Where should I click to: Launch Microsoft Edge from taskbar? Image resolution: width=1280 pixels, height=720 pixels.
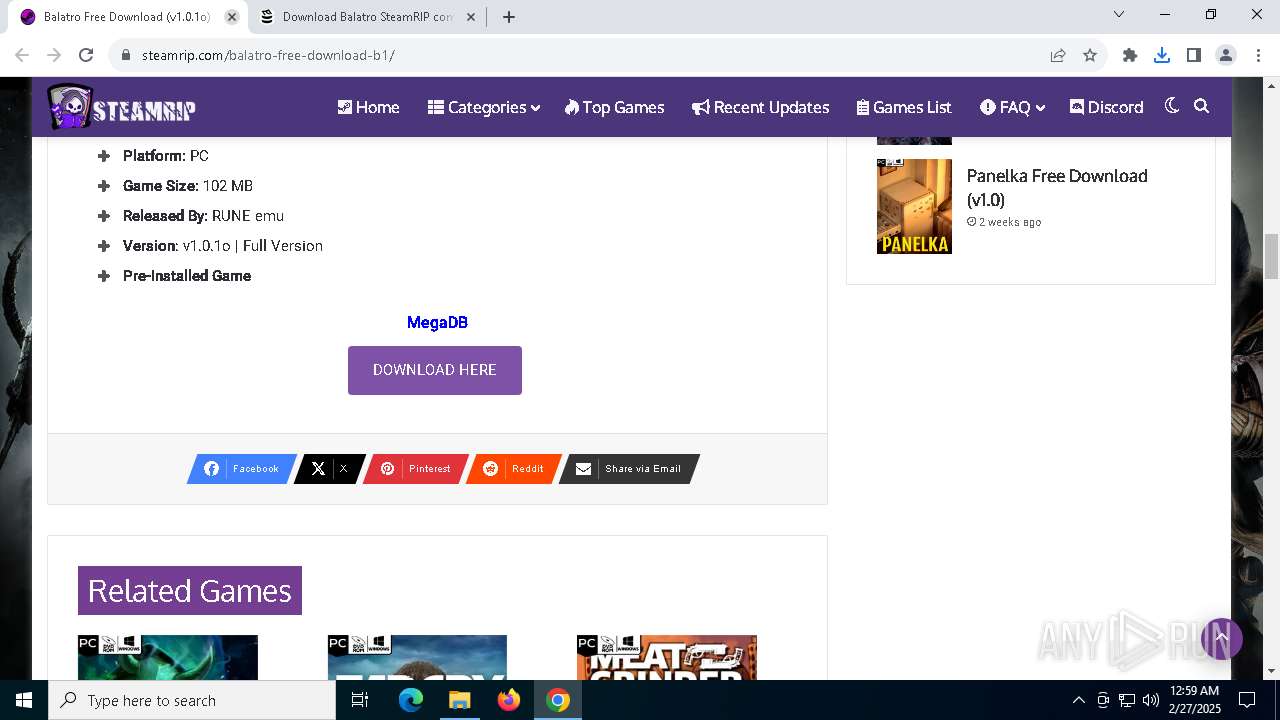tap(411, 700)
